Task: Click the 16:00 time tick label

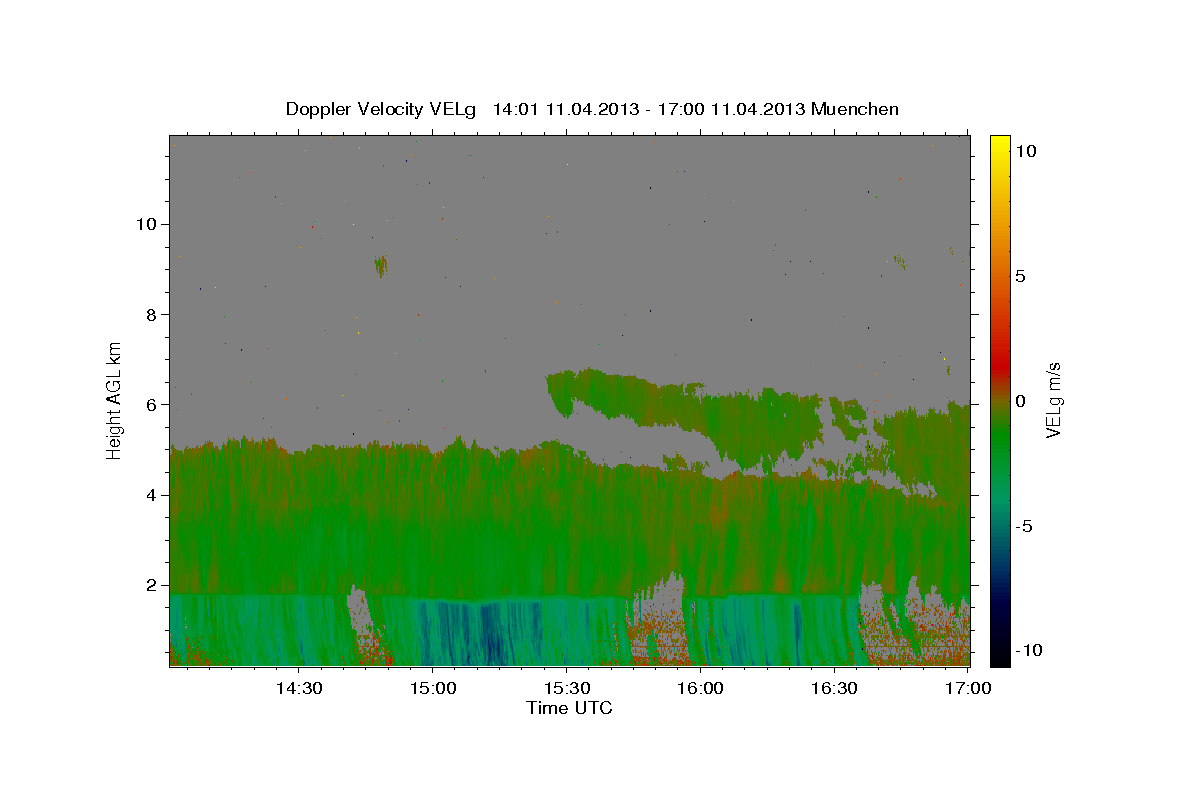Action: coord(700,688)
